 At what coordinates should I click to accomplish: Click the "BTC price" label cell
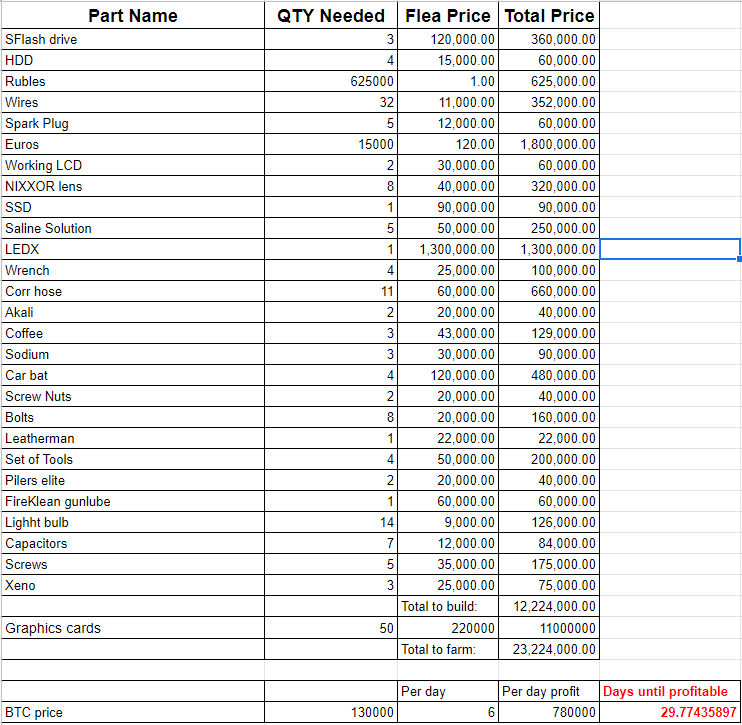click(132, 713)
